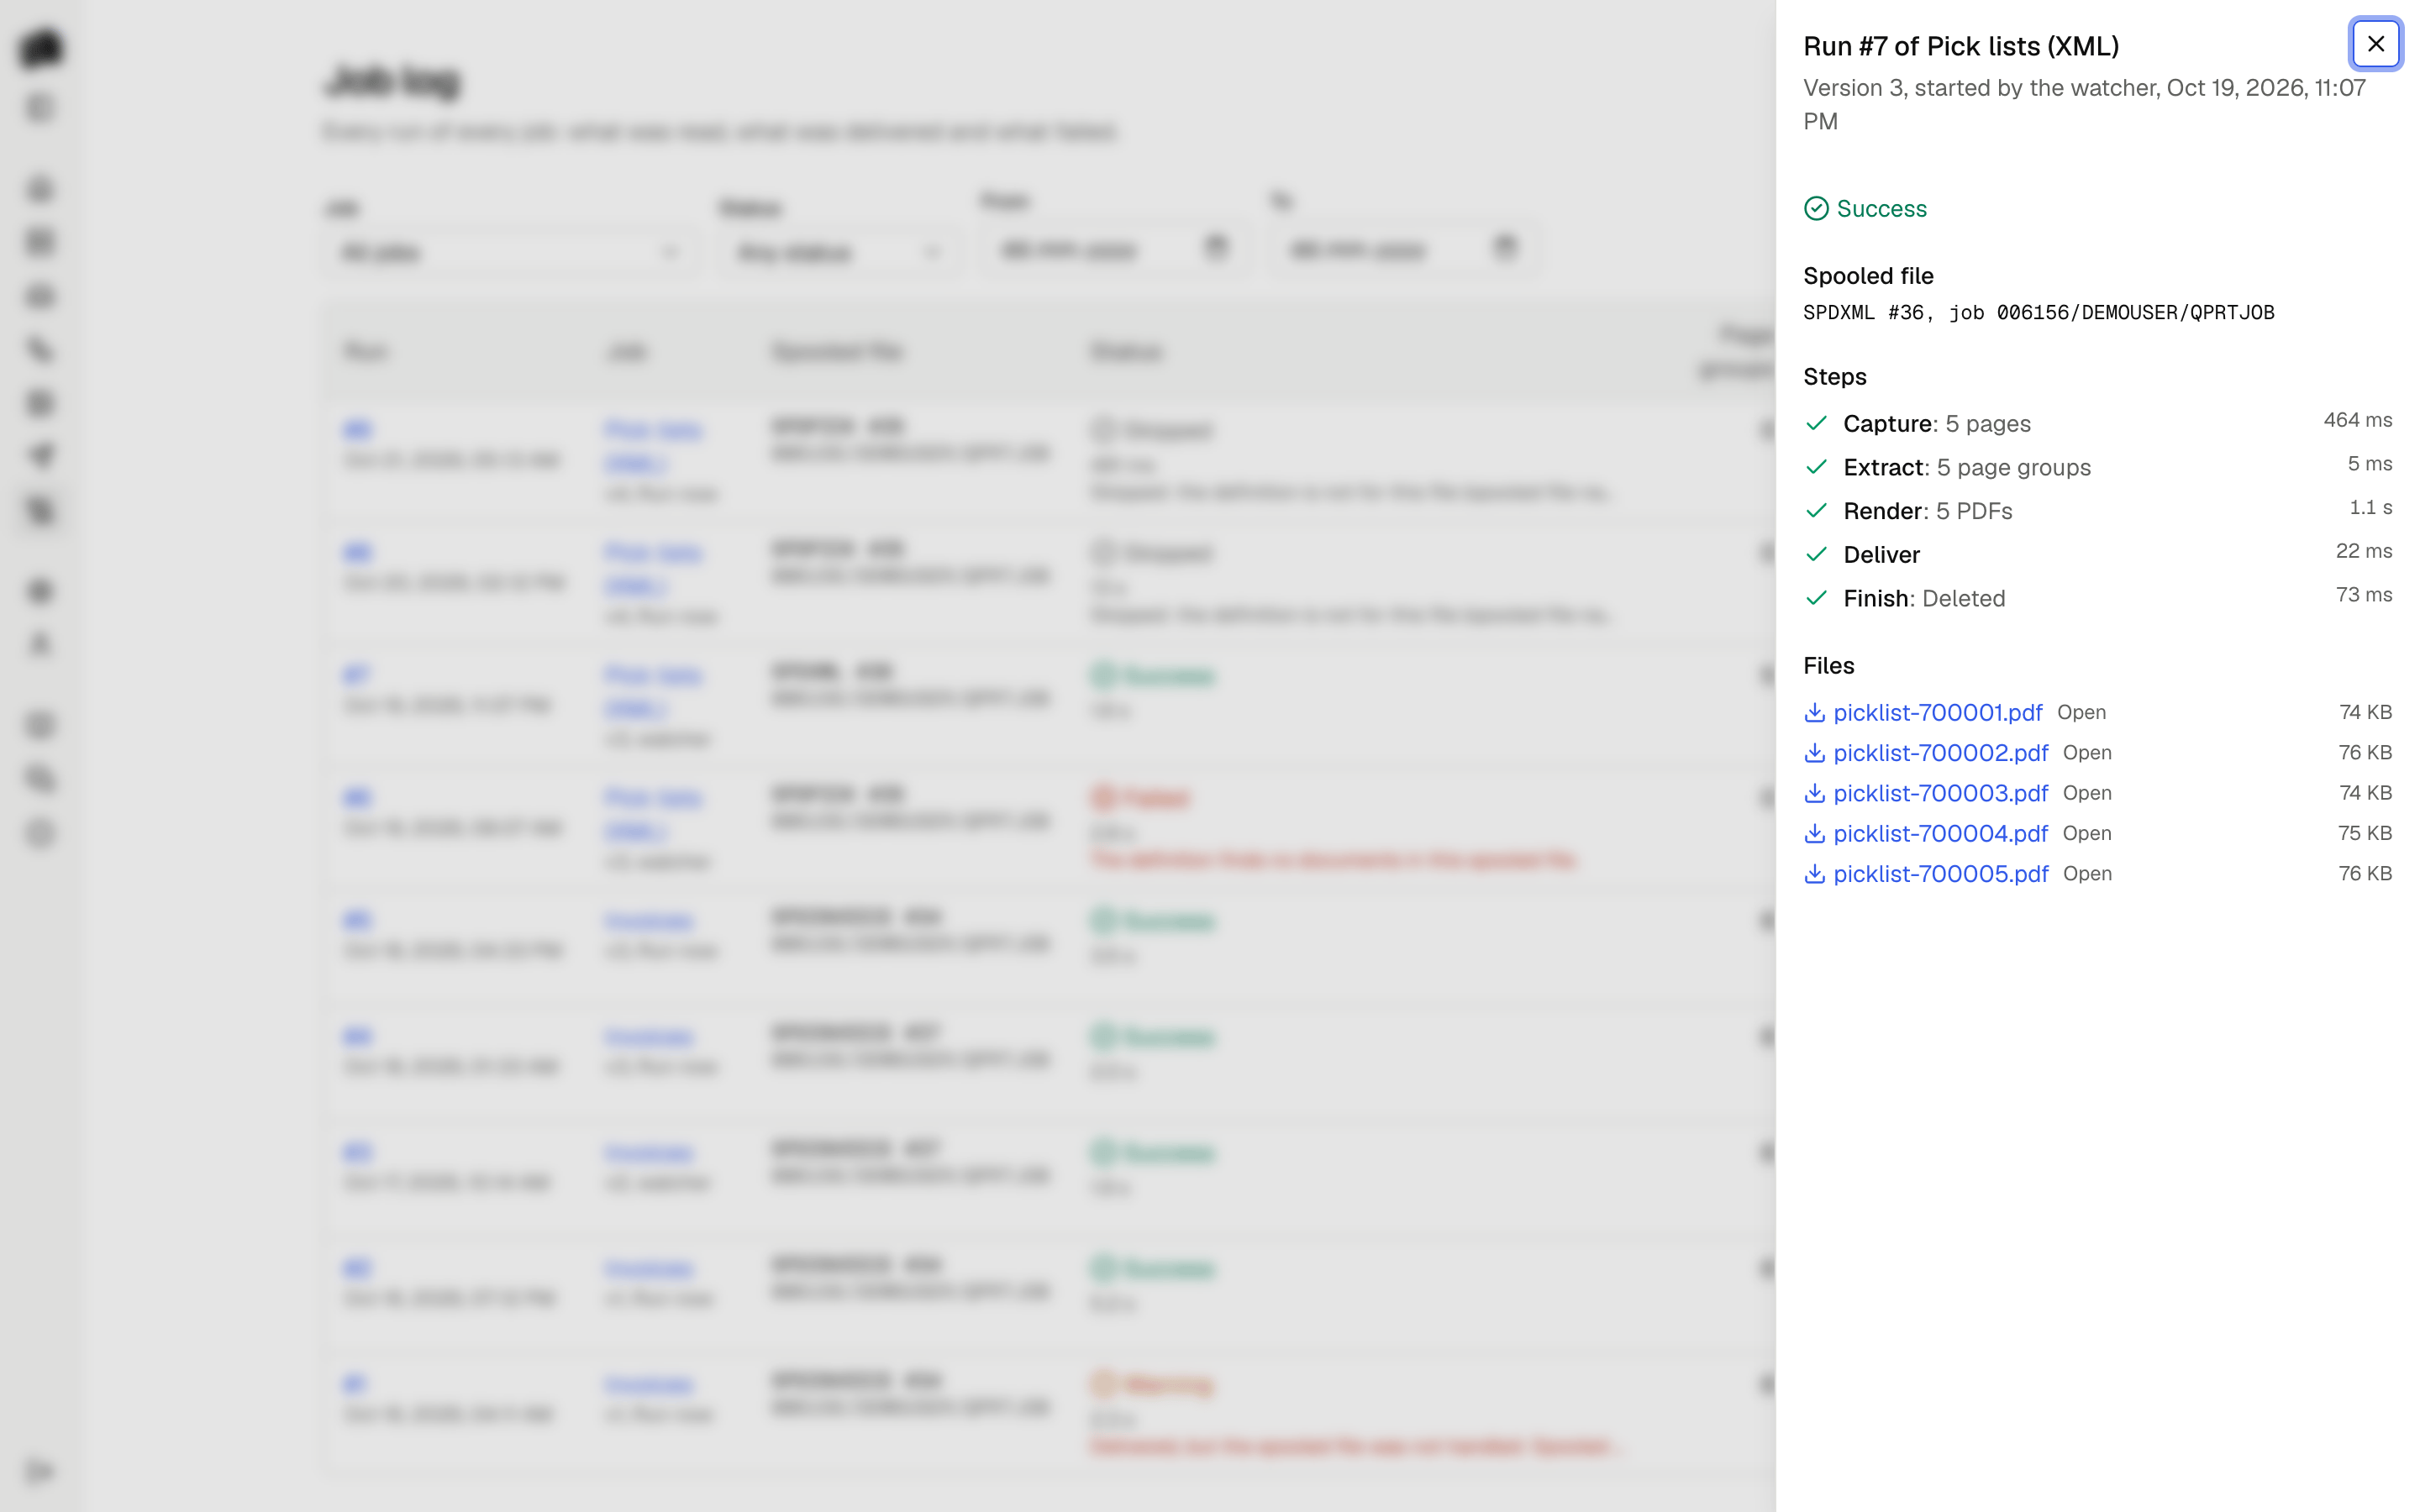Image resolution: width=2420 pixels, height=1512 pixels.
Task: Download picklist-700002.pdf via its download icon
Action: point(1814,752)
